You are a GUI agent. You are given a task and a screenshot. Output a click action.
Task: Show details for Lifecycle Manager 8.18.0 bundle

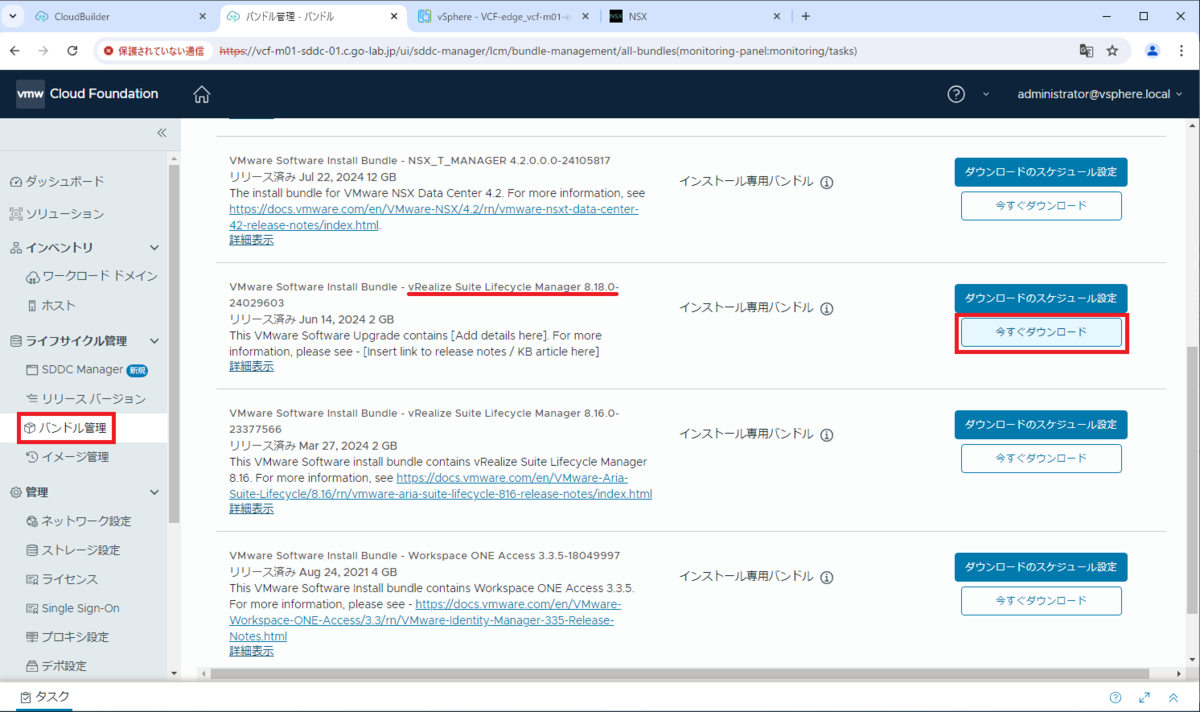(x=251, y=367)
